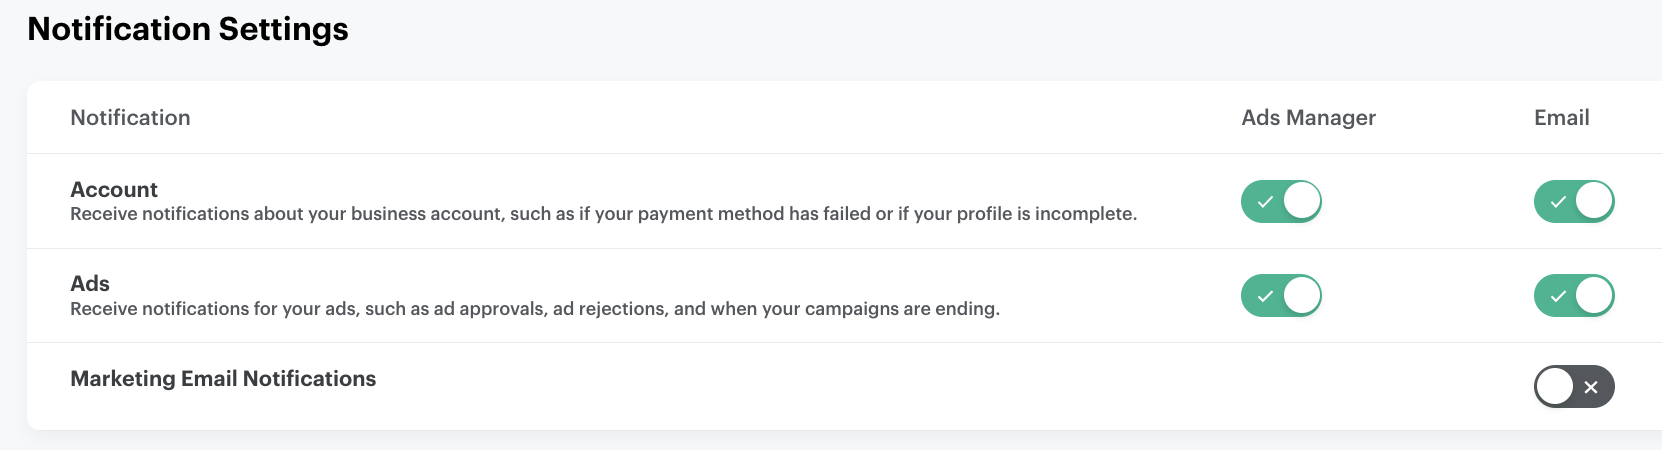Screen dimensions: 1662x450
Task: Click checkmark icon on Account Ads Manager switch
Action: click(1265, 202)
